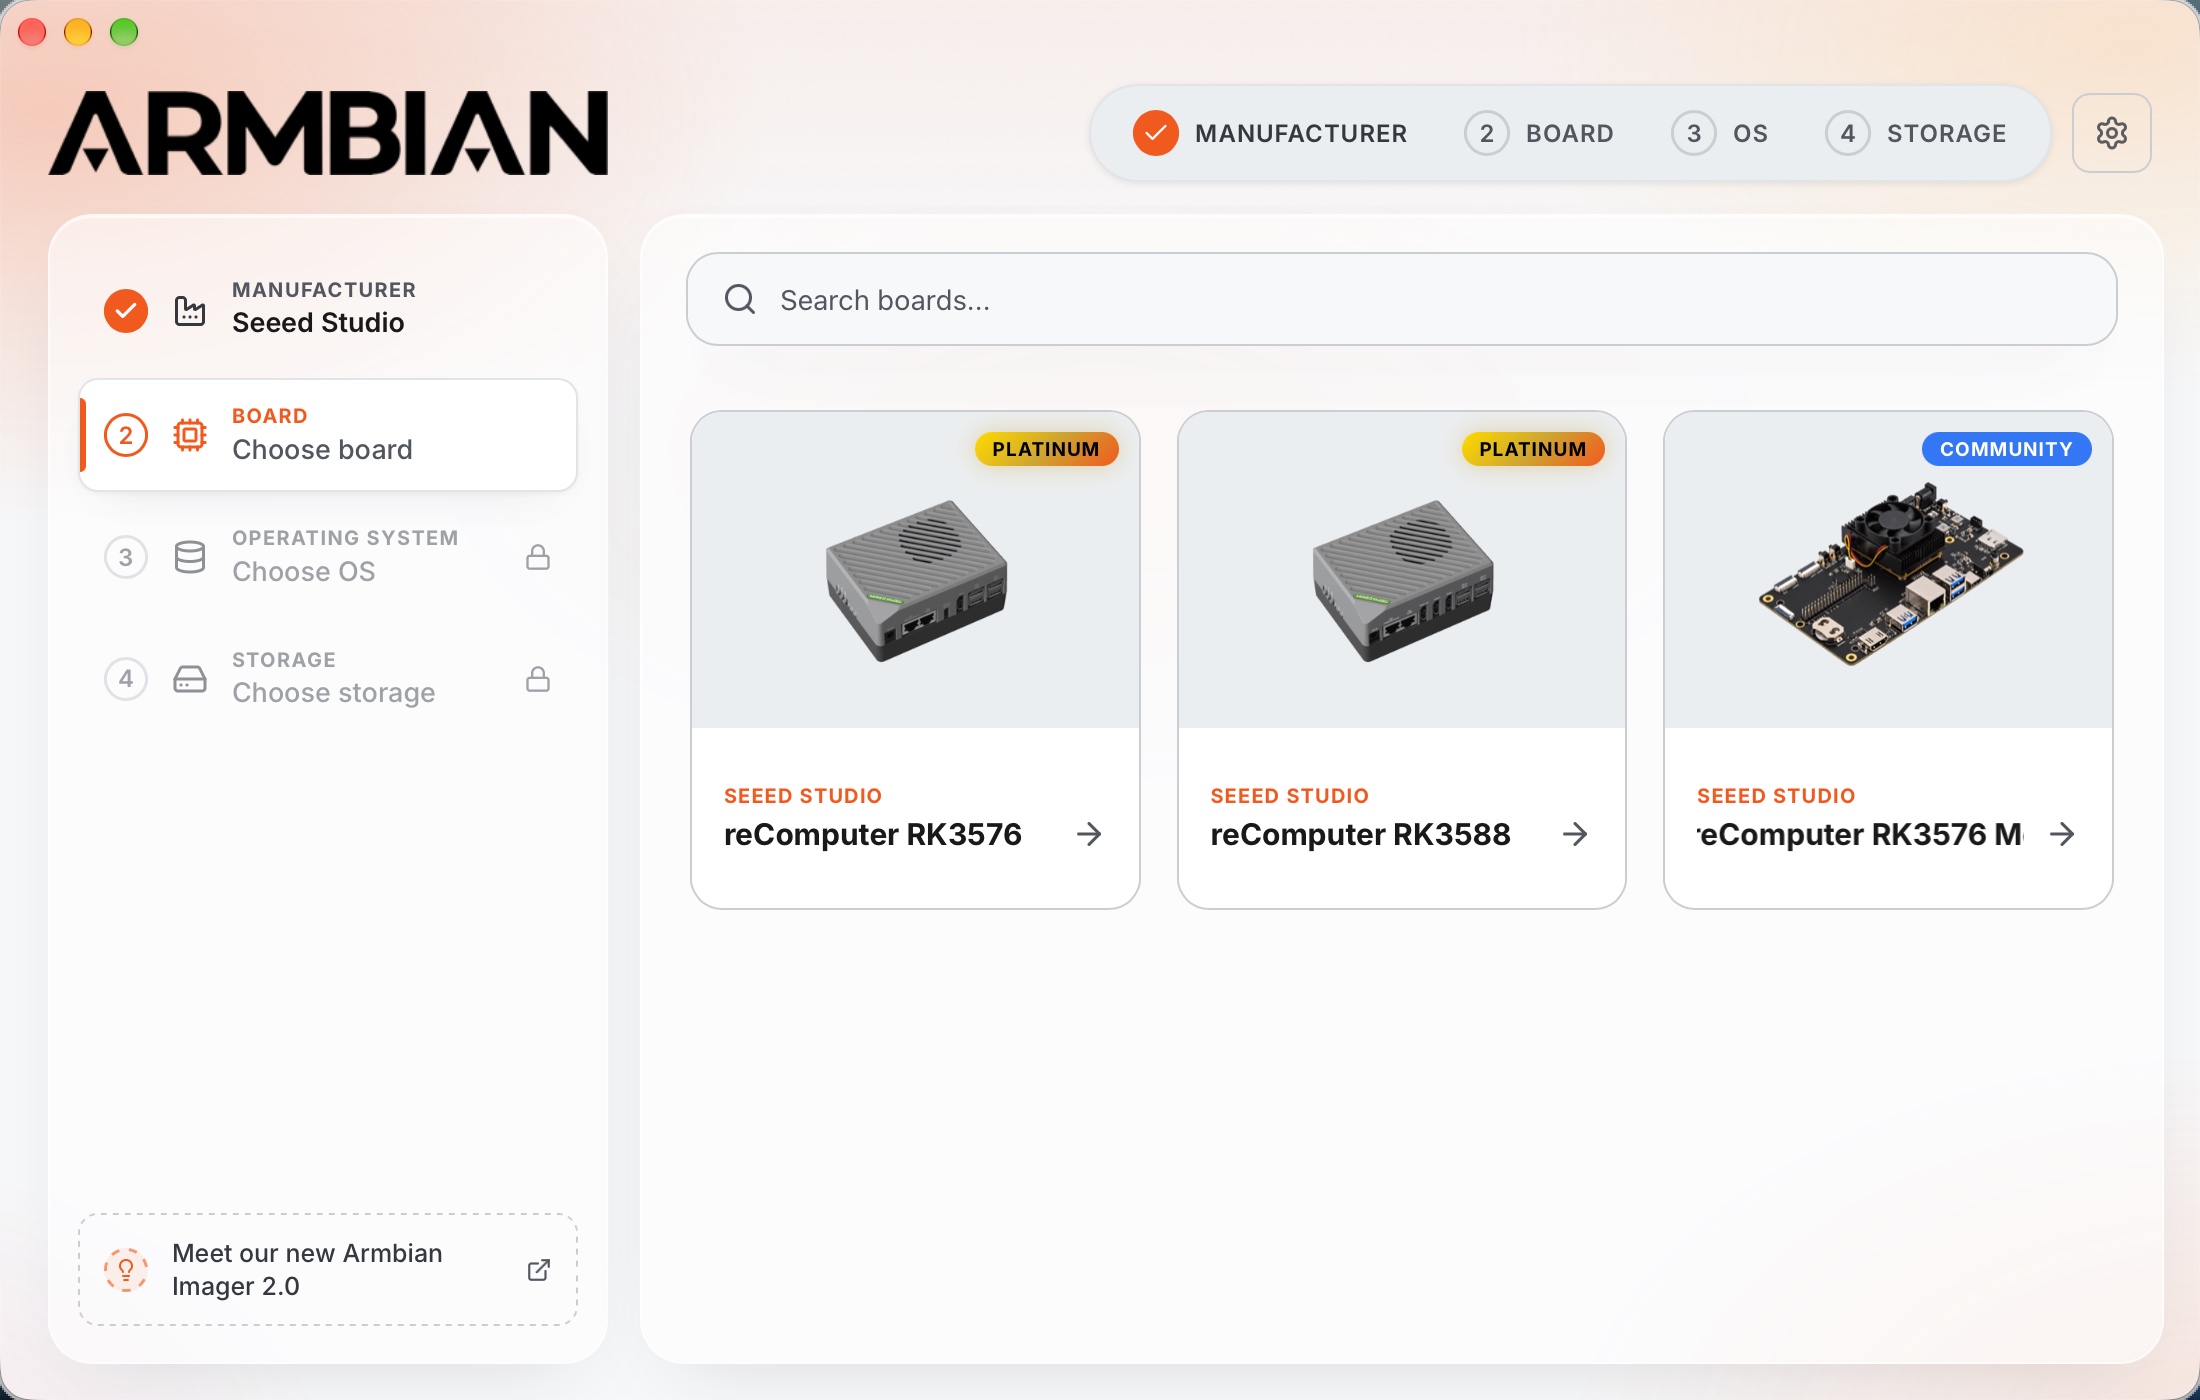
Task: Click circled number 4 in sidebar Storage row
Action: (x=126, y=679)
